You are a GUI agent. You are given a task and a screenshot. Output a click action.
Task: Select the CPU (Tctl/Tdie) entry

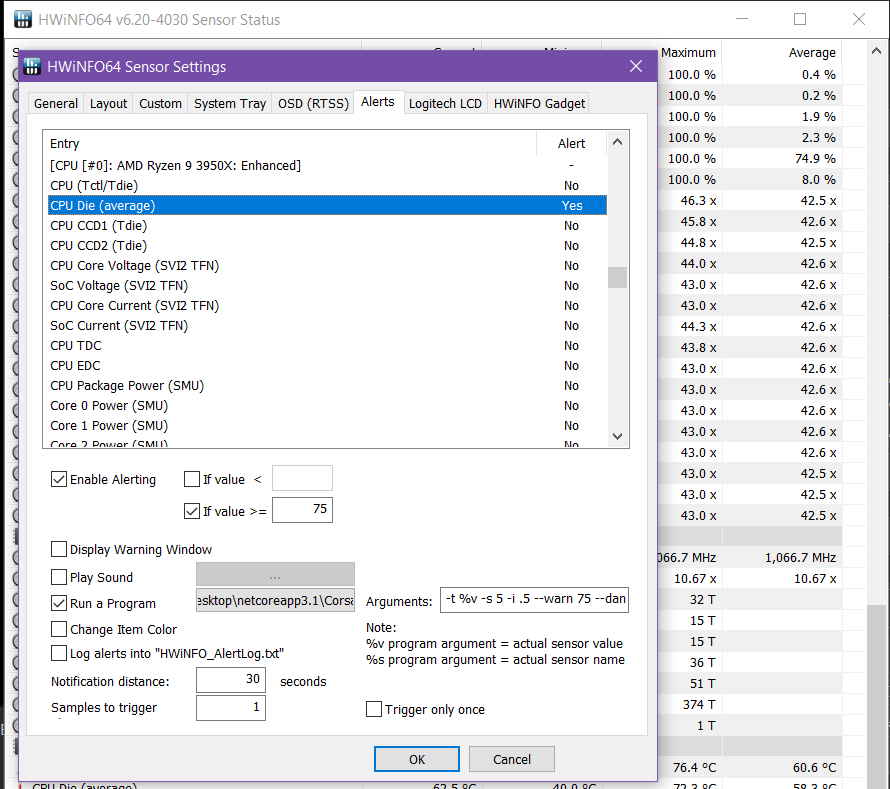(x=328, y=186)
